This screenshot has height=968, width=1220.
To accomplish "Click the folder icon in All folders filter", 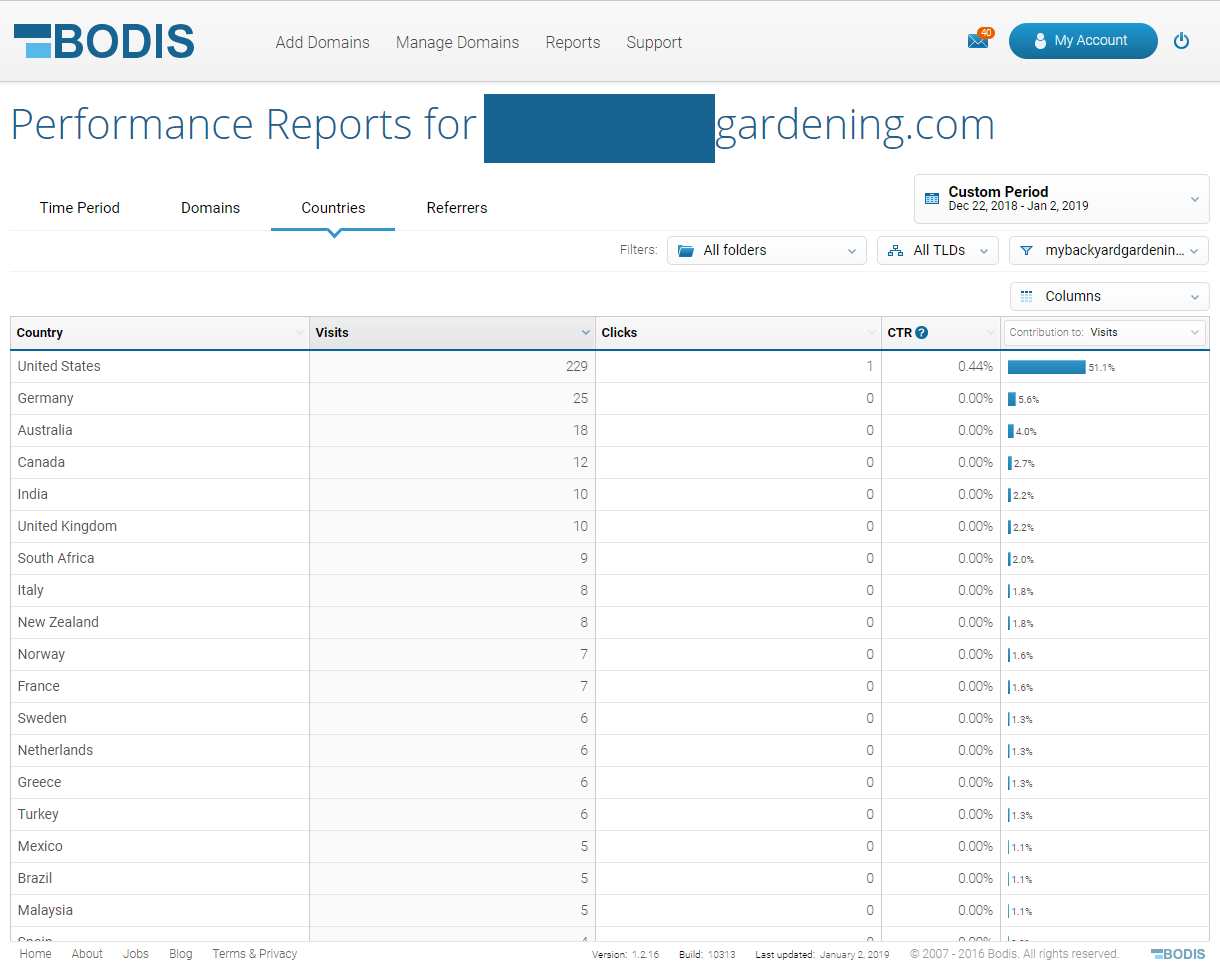I will coord(686,251).
